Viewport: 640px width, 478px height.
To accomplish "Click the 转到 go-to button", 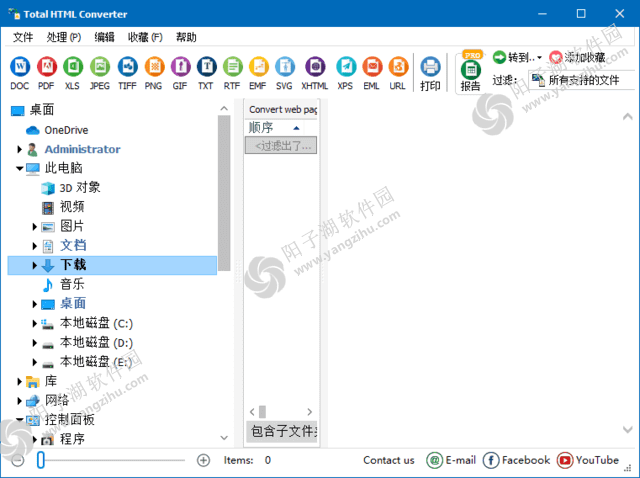I will 513,58.
